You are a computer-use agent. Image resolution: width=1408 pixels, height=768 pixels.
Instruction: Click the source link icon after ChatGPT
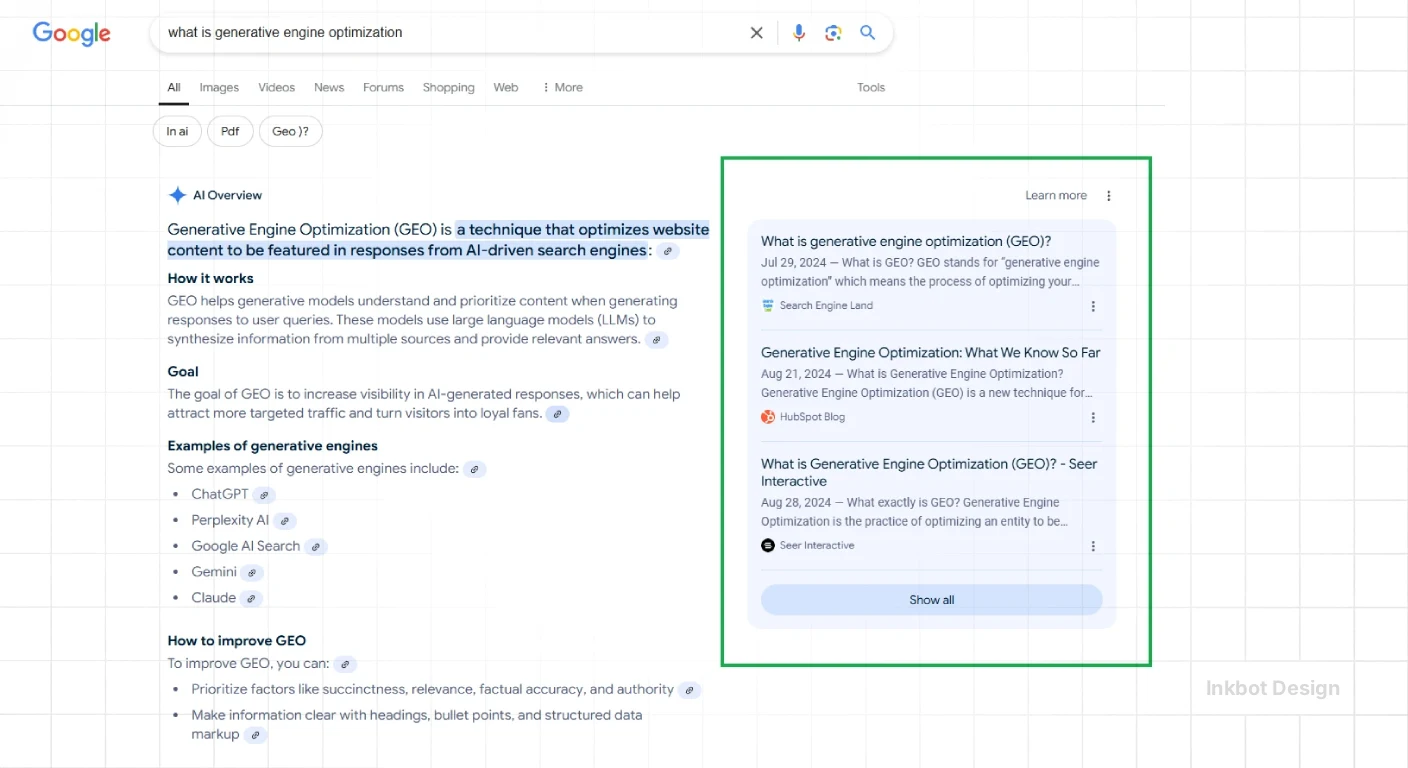[x=264, y=495]
